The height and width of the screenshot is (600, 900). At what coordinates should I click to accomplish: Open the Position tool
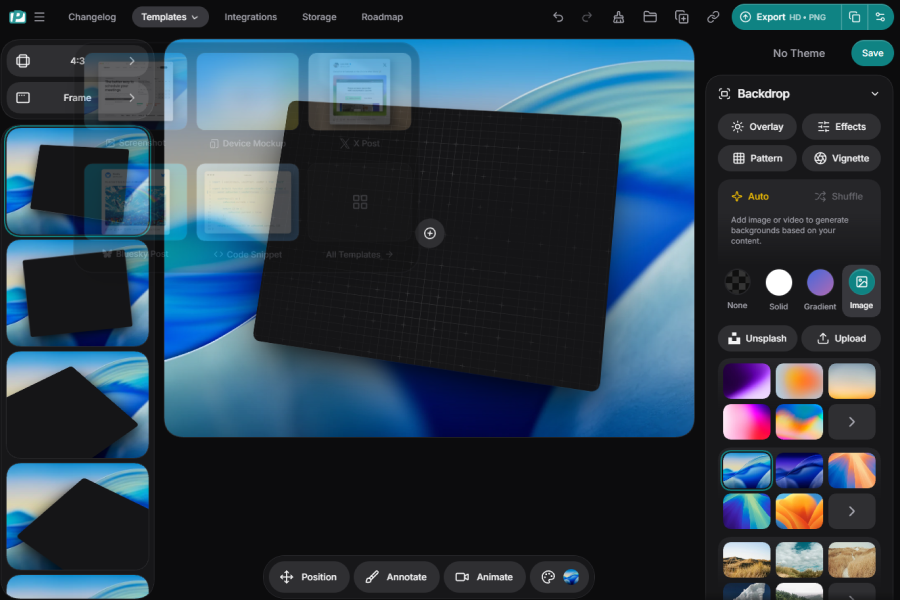click(308, 577)
